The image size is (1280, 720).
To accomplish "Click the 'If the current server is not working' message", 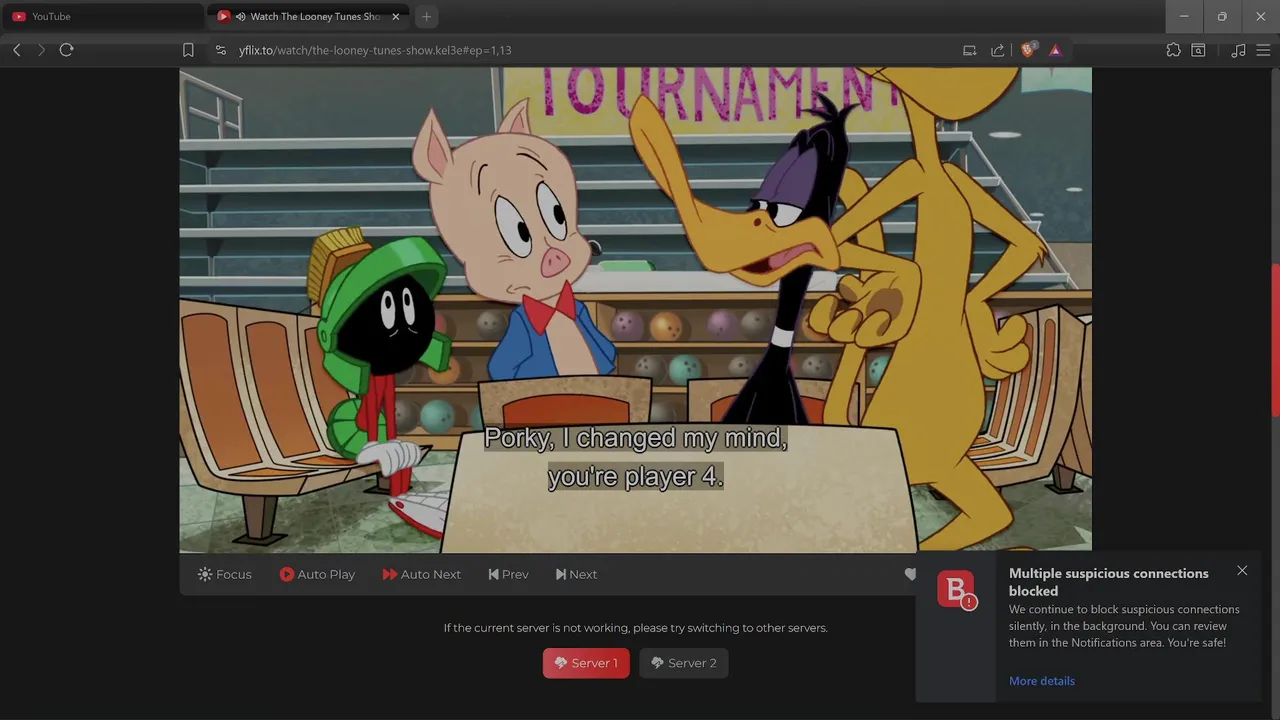I will tap(636, 628).
